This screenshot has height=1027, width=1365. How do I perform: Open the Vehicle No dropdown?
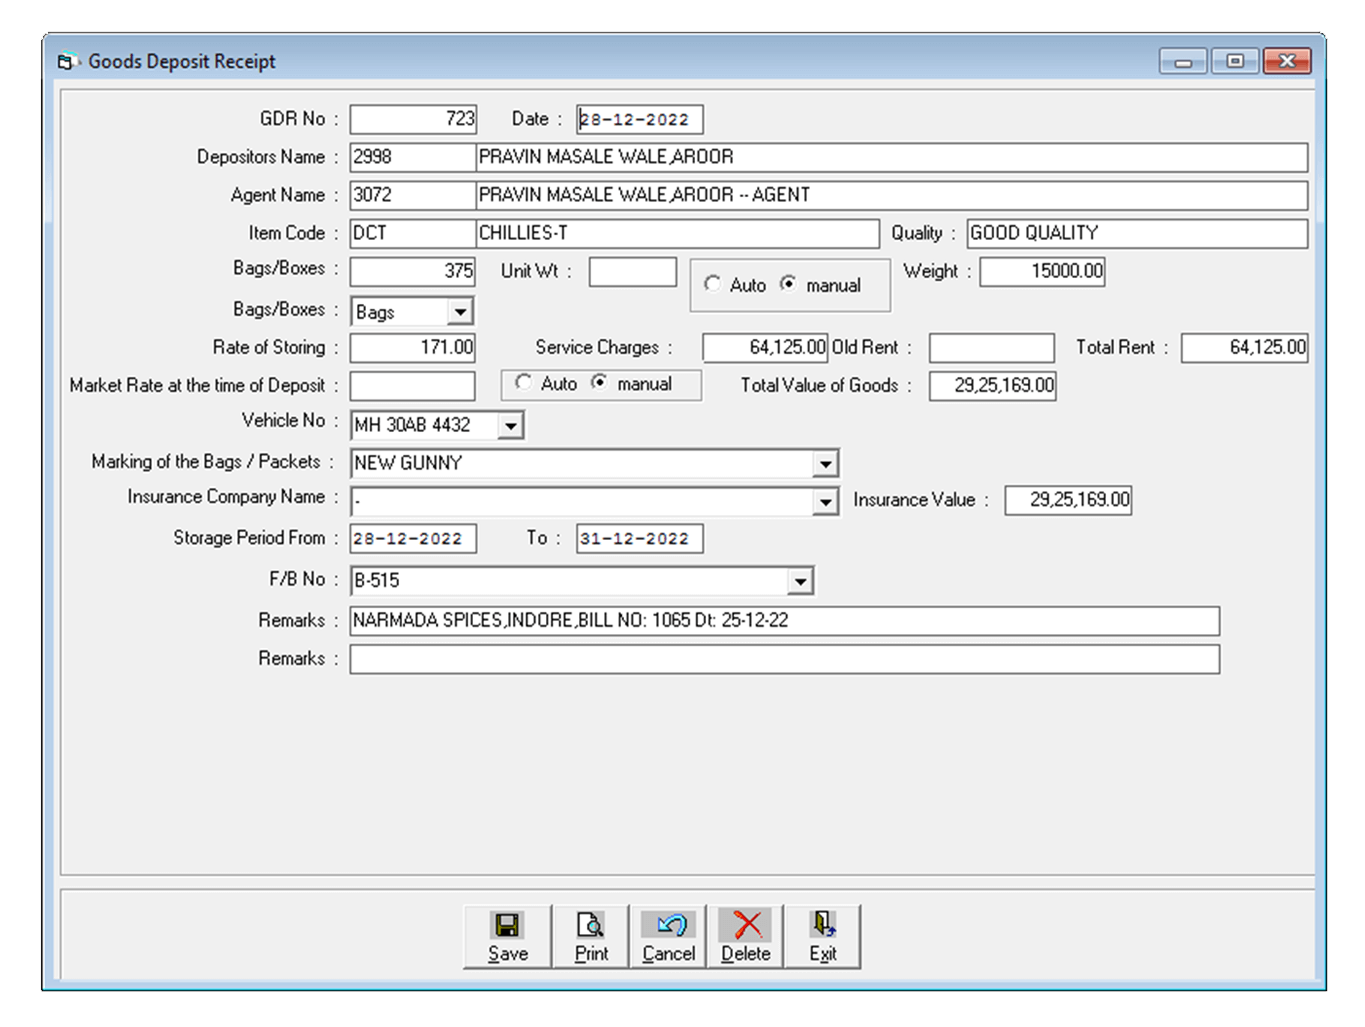pos(510,426)
